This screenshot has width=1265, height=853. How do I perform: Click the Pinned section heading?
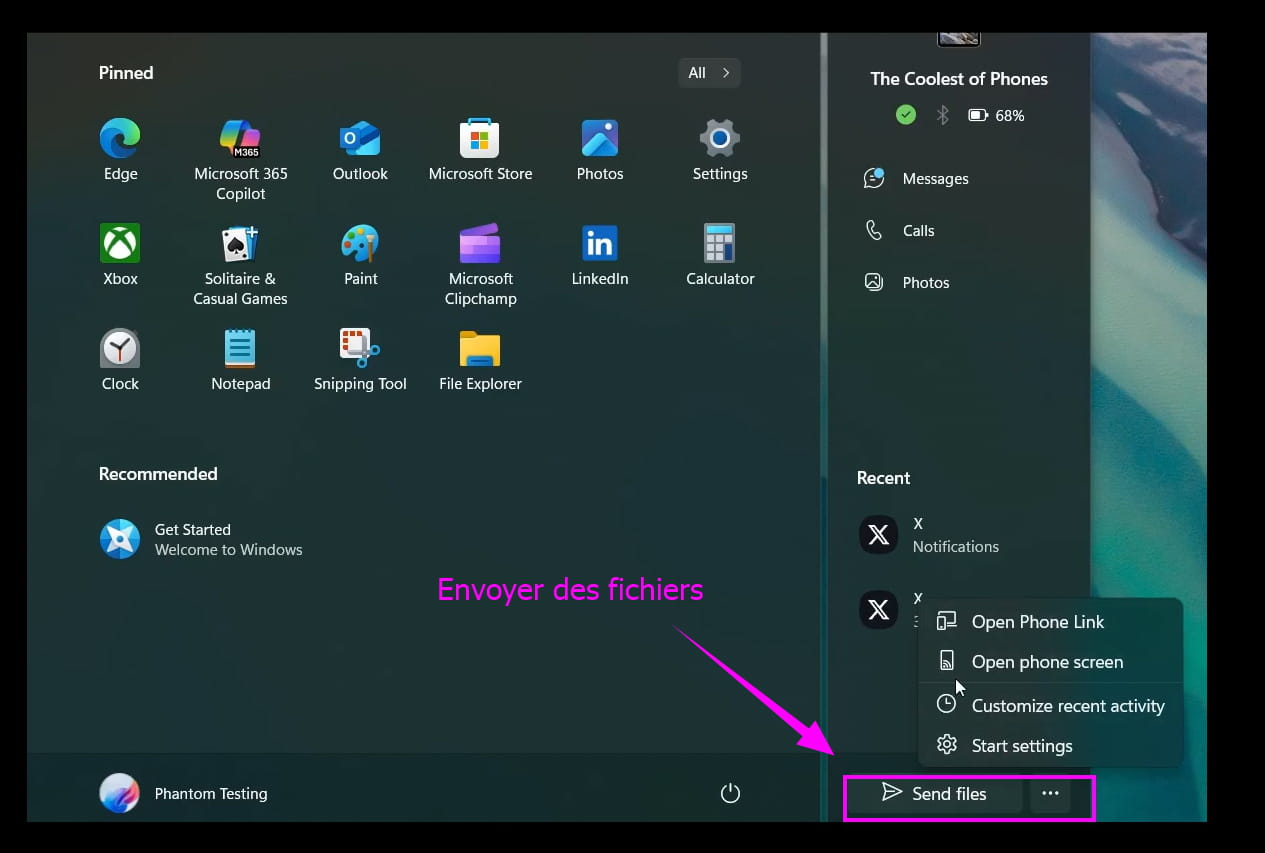pos(126,73)
